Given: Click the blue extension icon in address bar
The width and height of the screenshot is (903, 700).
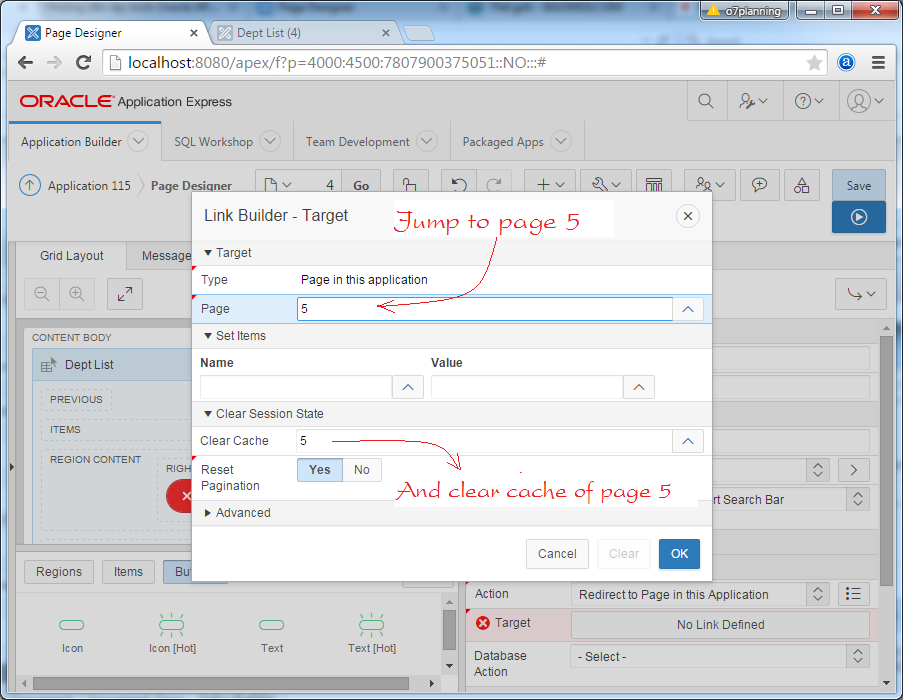Looking at the screenshot, I should [x=846, y=62].
